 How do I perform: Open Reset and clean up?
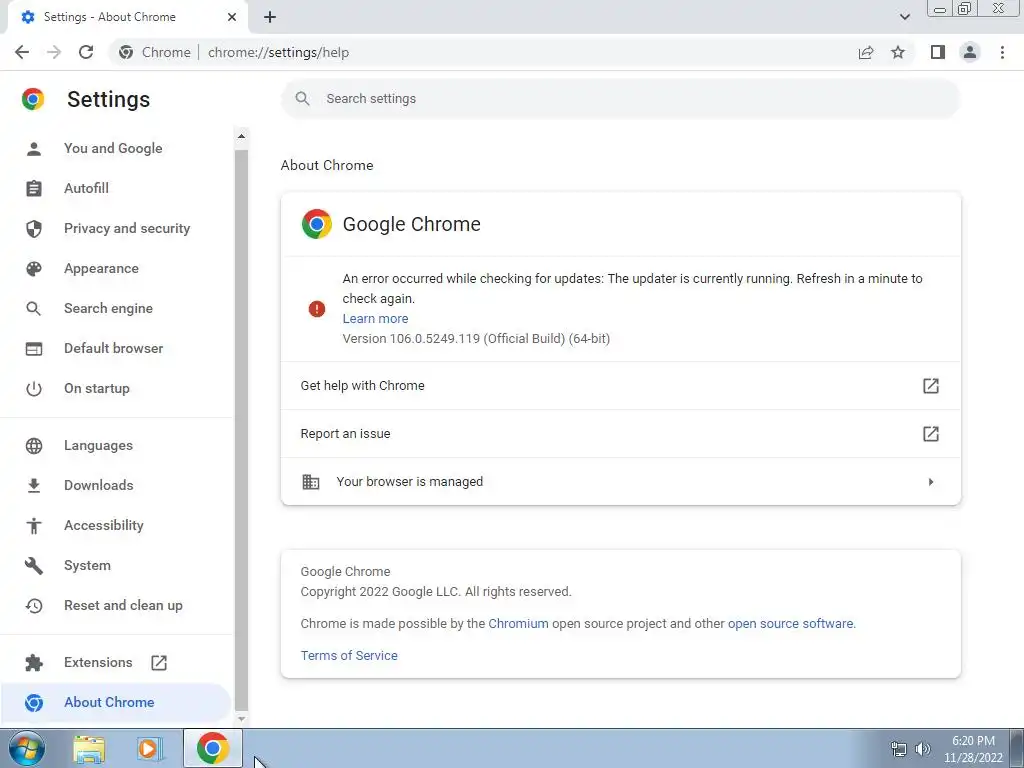(x=116, y=605)
